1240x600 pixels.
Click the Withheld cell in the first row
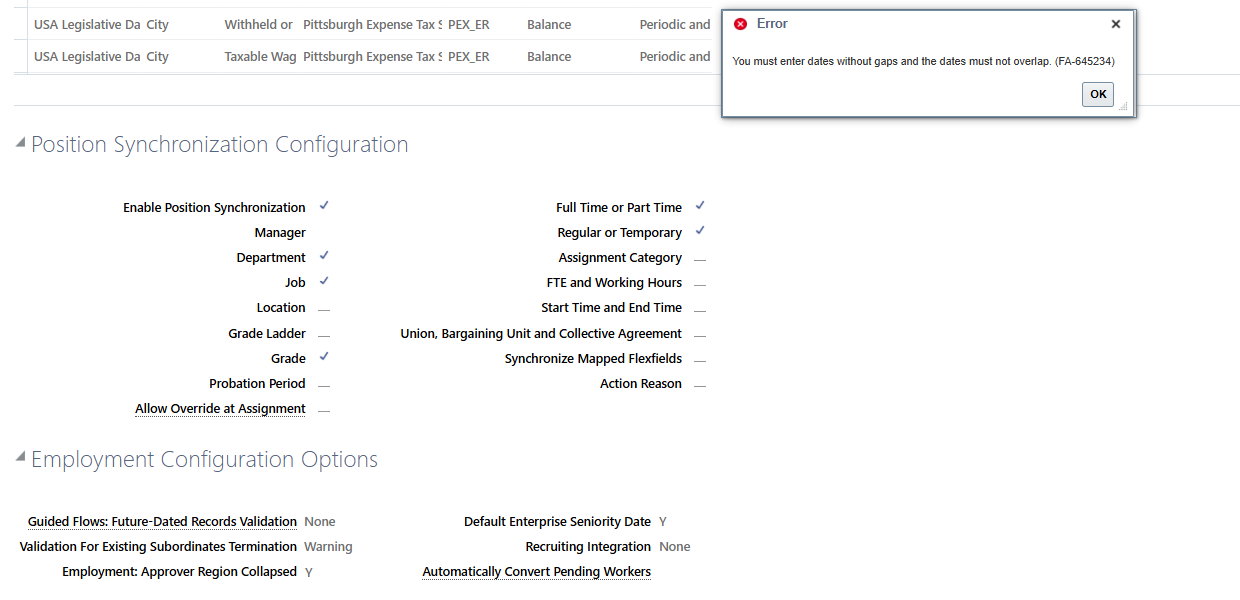coord(258,24)
